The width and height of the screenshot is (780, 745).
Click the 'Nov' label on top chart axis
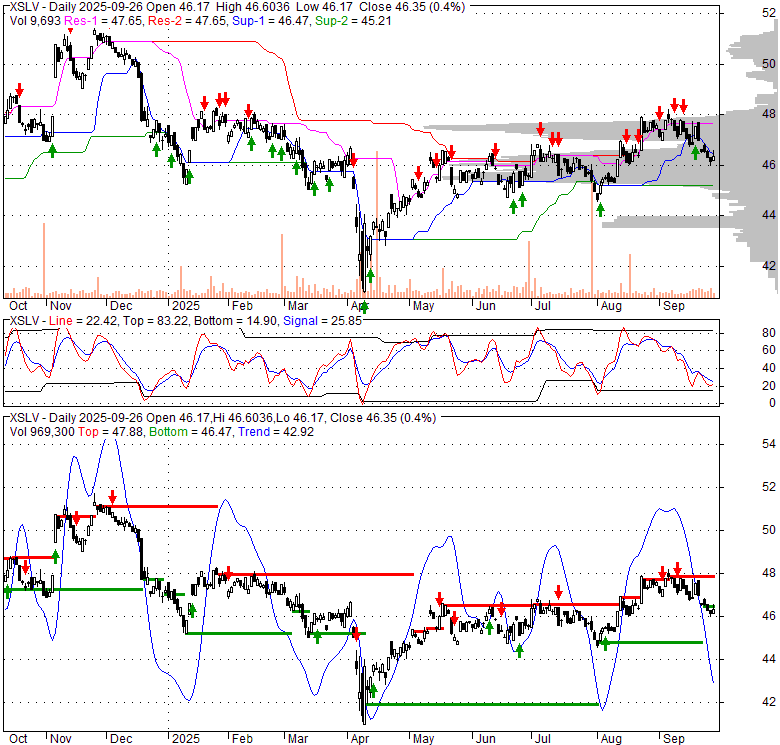tap(61, 306)
